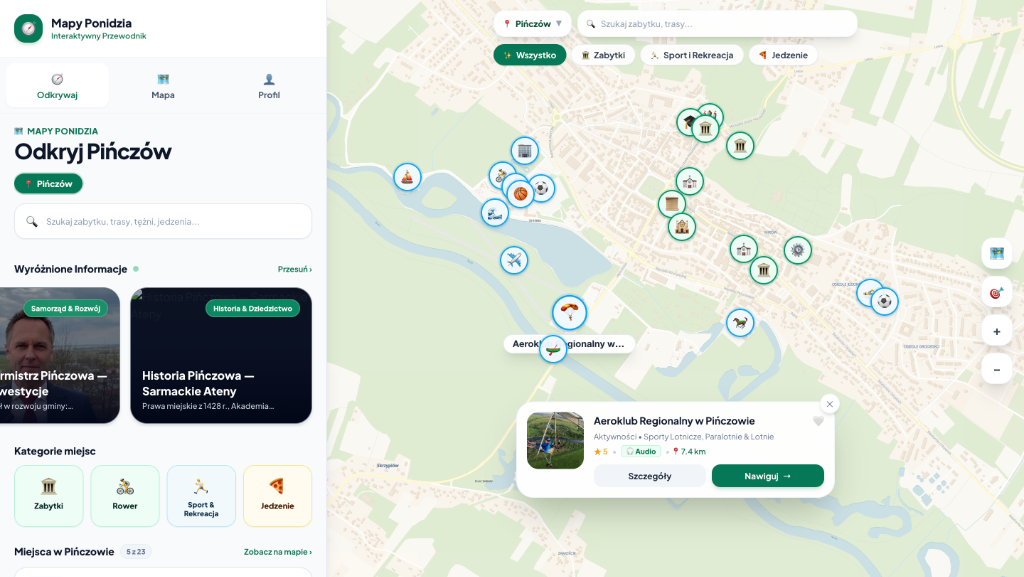Image resolution: width=1024 pixels, height=577 pixels.
Task: Click the sailboat marker on the map
Action: (408, 177)
